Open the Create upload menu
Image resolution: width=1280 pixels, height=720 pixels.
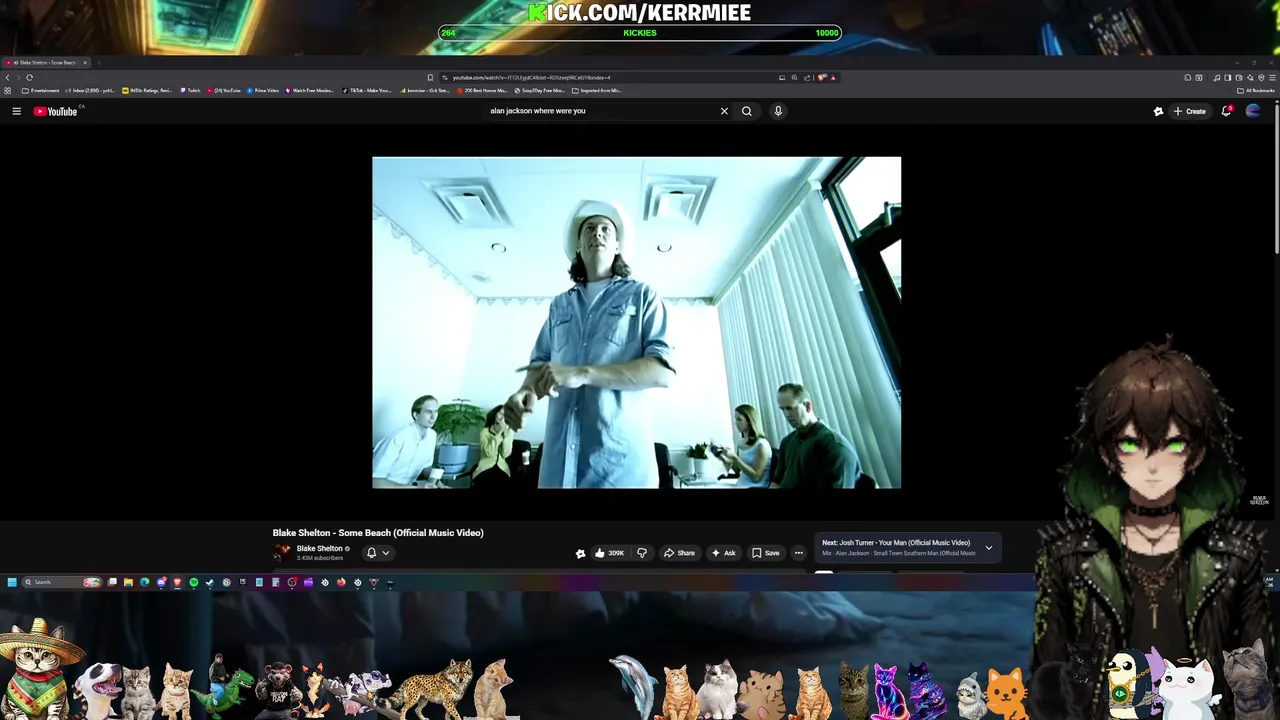coord(1189,111)
